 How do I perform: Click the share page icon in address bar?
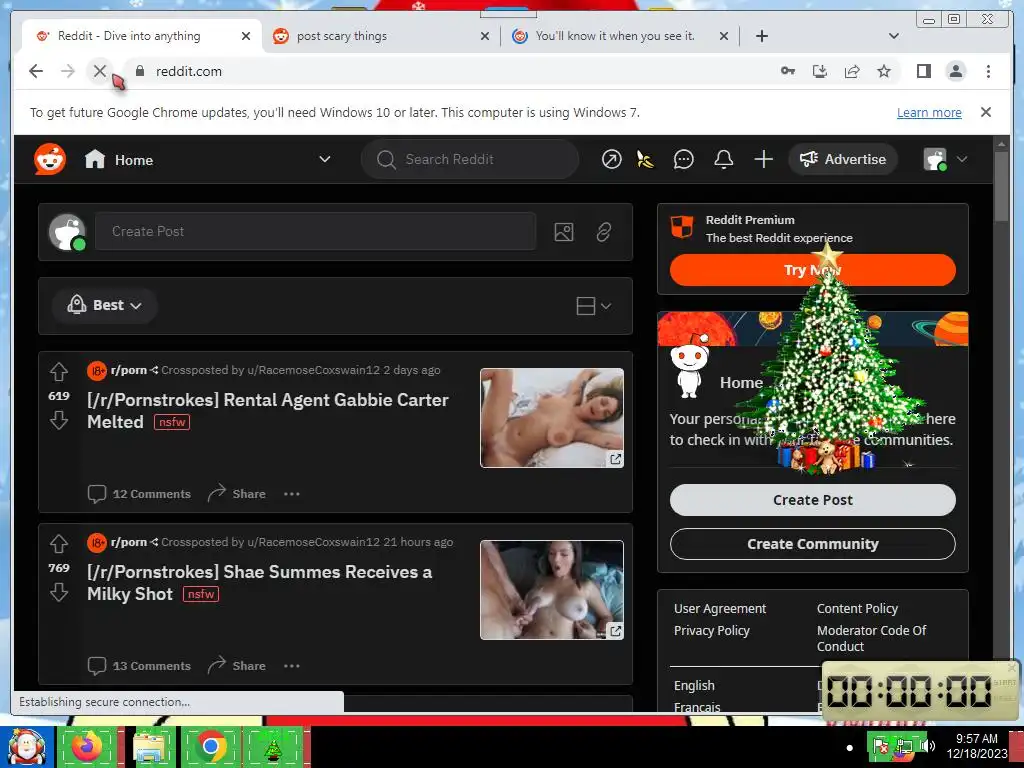click(852, 71)
